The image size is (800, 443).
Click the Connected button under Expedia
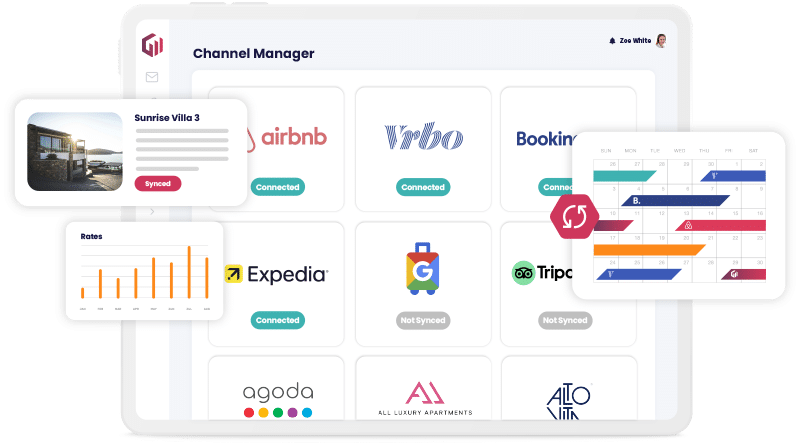click(x=277, y=320)
